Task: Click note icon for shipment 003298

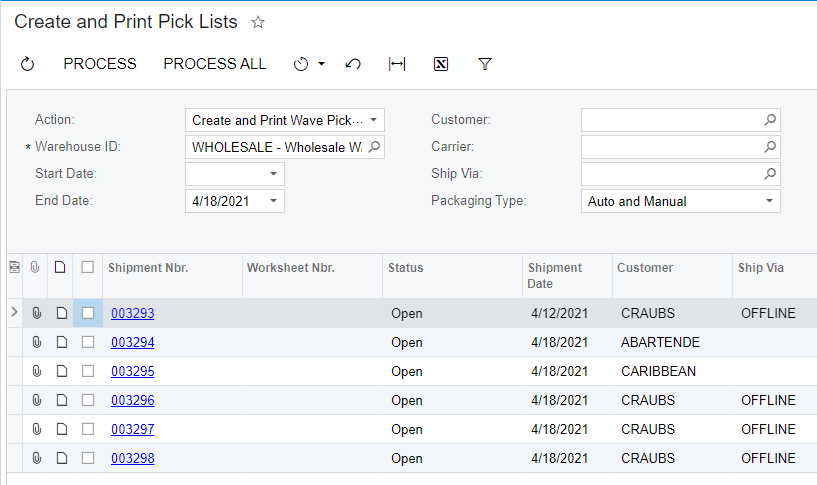Action: tap(61, 458)
